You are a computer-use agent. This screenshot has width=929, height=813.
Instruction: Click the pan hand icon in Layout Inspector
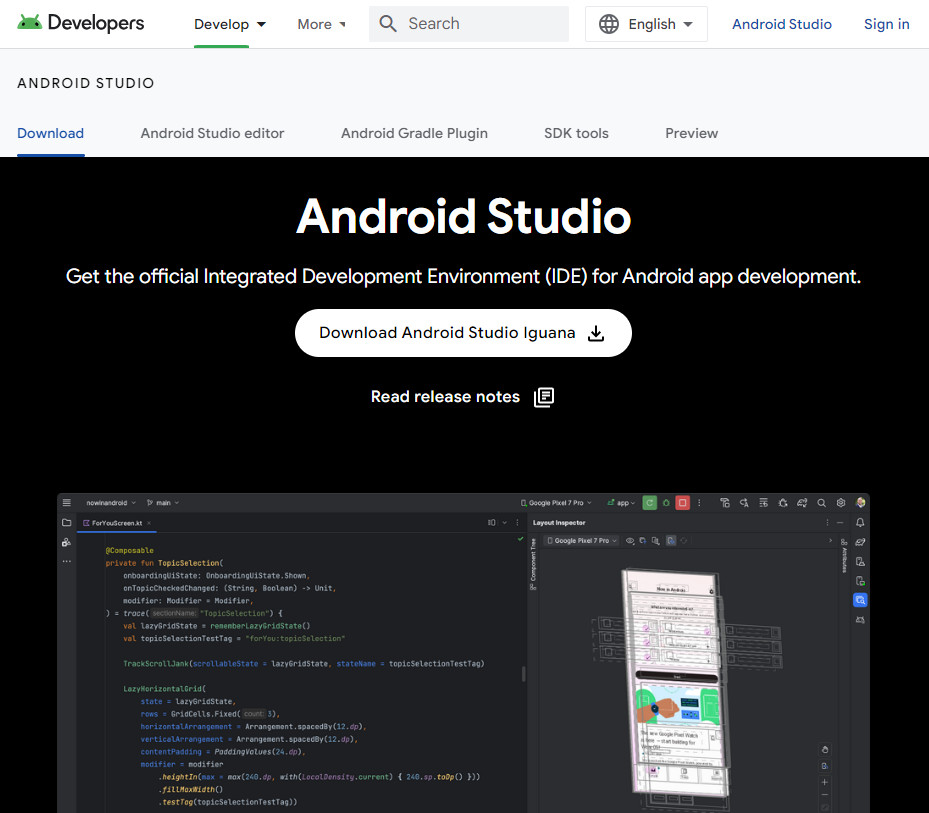pyautogui.click(x=824, y=750)
